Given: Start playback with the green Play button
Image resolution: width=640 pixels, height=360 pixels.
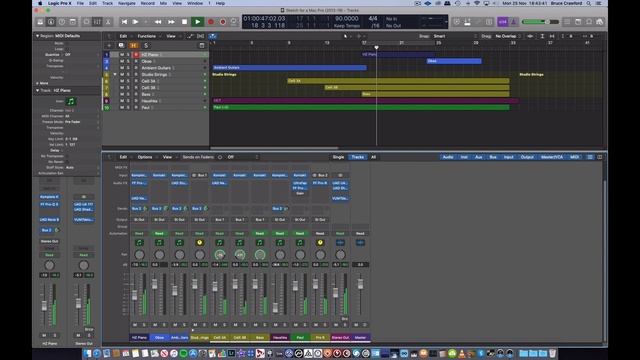Looking at the screenshot, I should (x=198, y=22).
